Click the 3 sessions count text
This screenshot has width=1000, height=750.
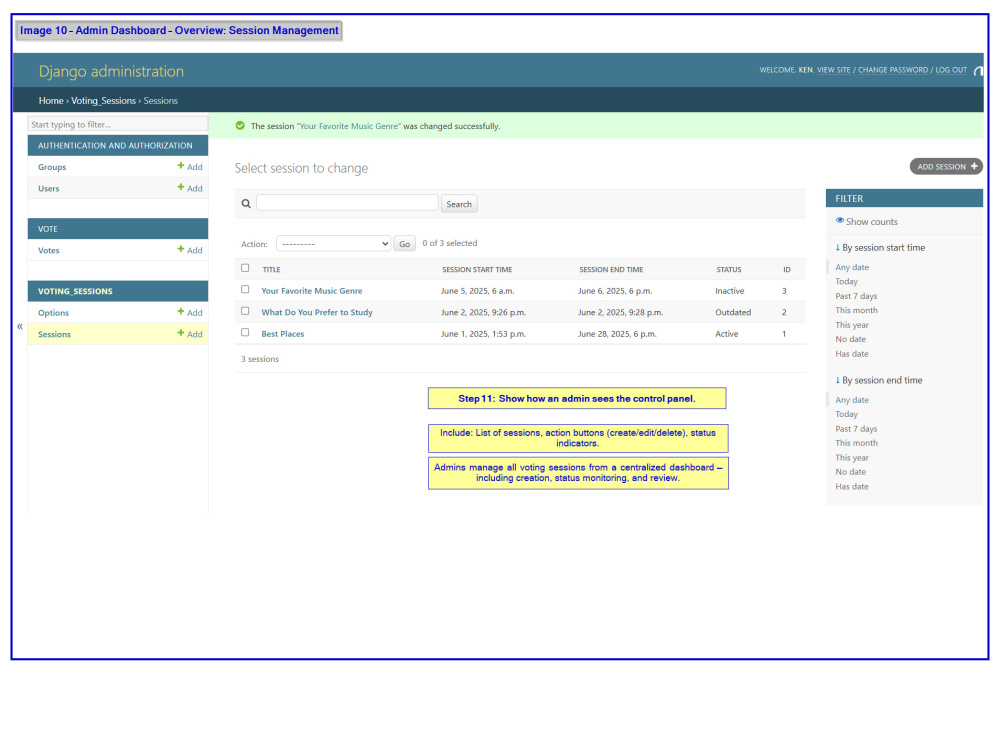[260, 359]
